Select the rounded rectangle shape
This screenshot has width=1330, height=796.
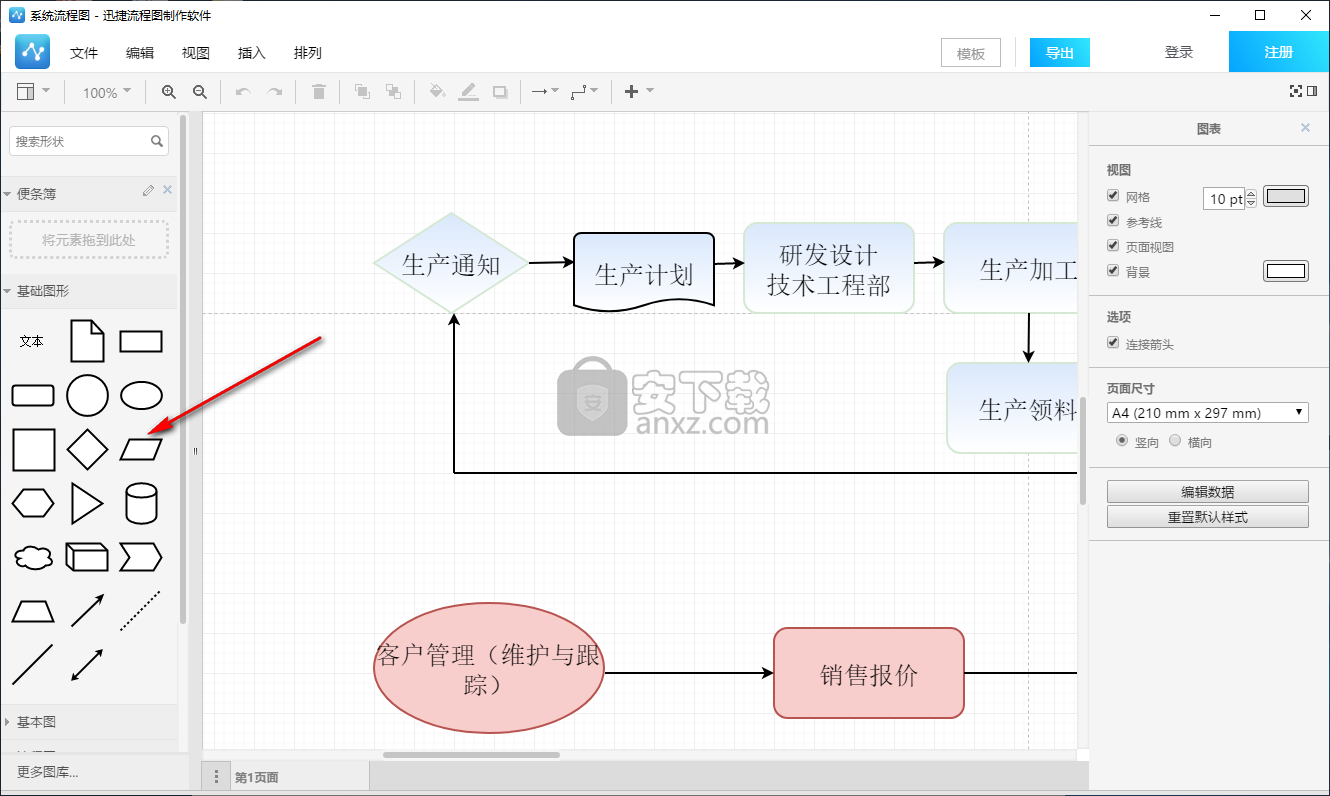click(x=33, y=395)
